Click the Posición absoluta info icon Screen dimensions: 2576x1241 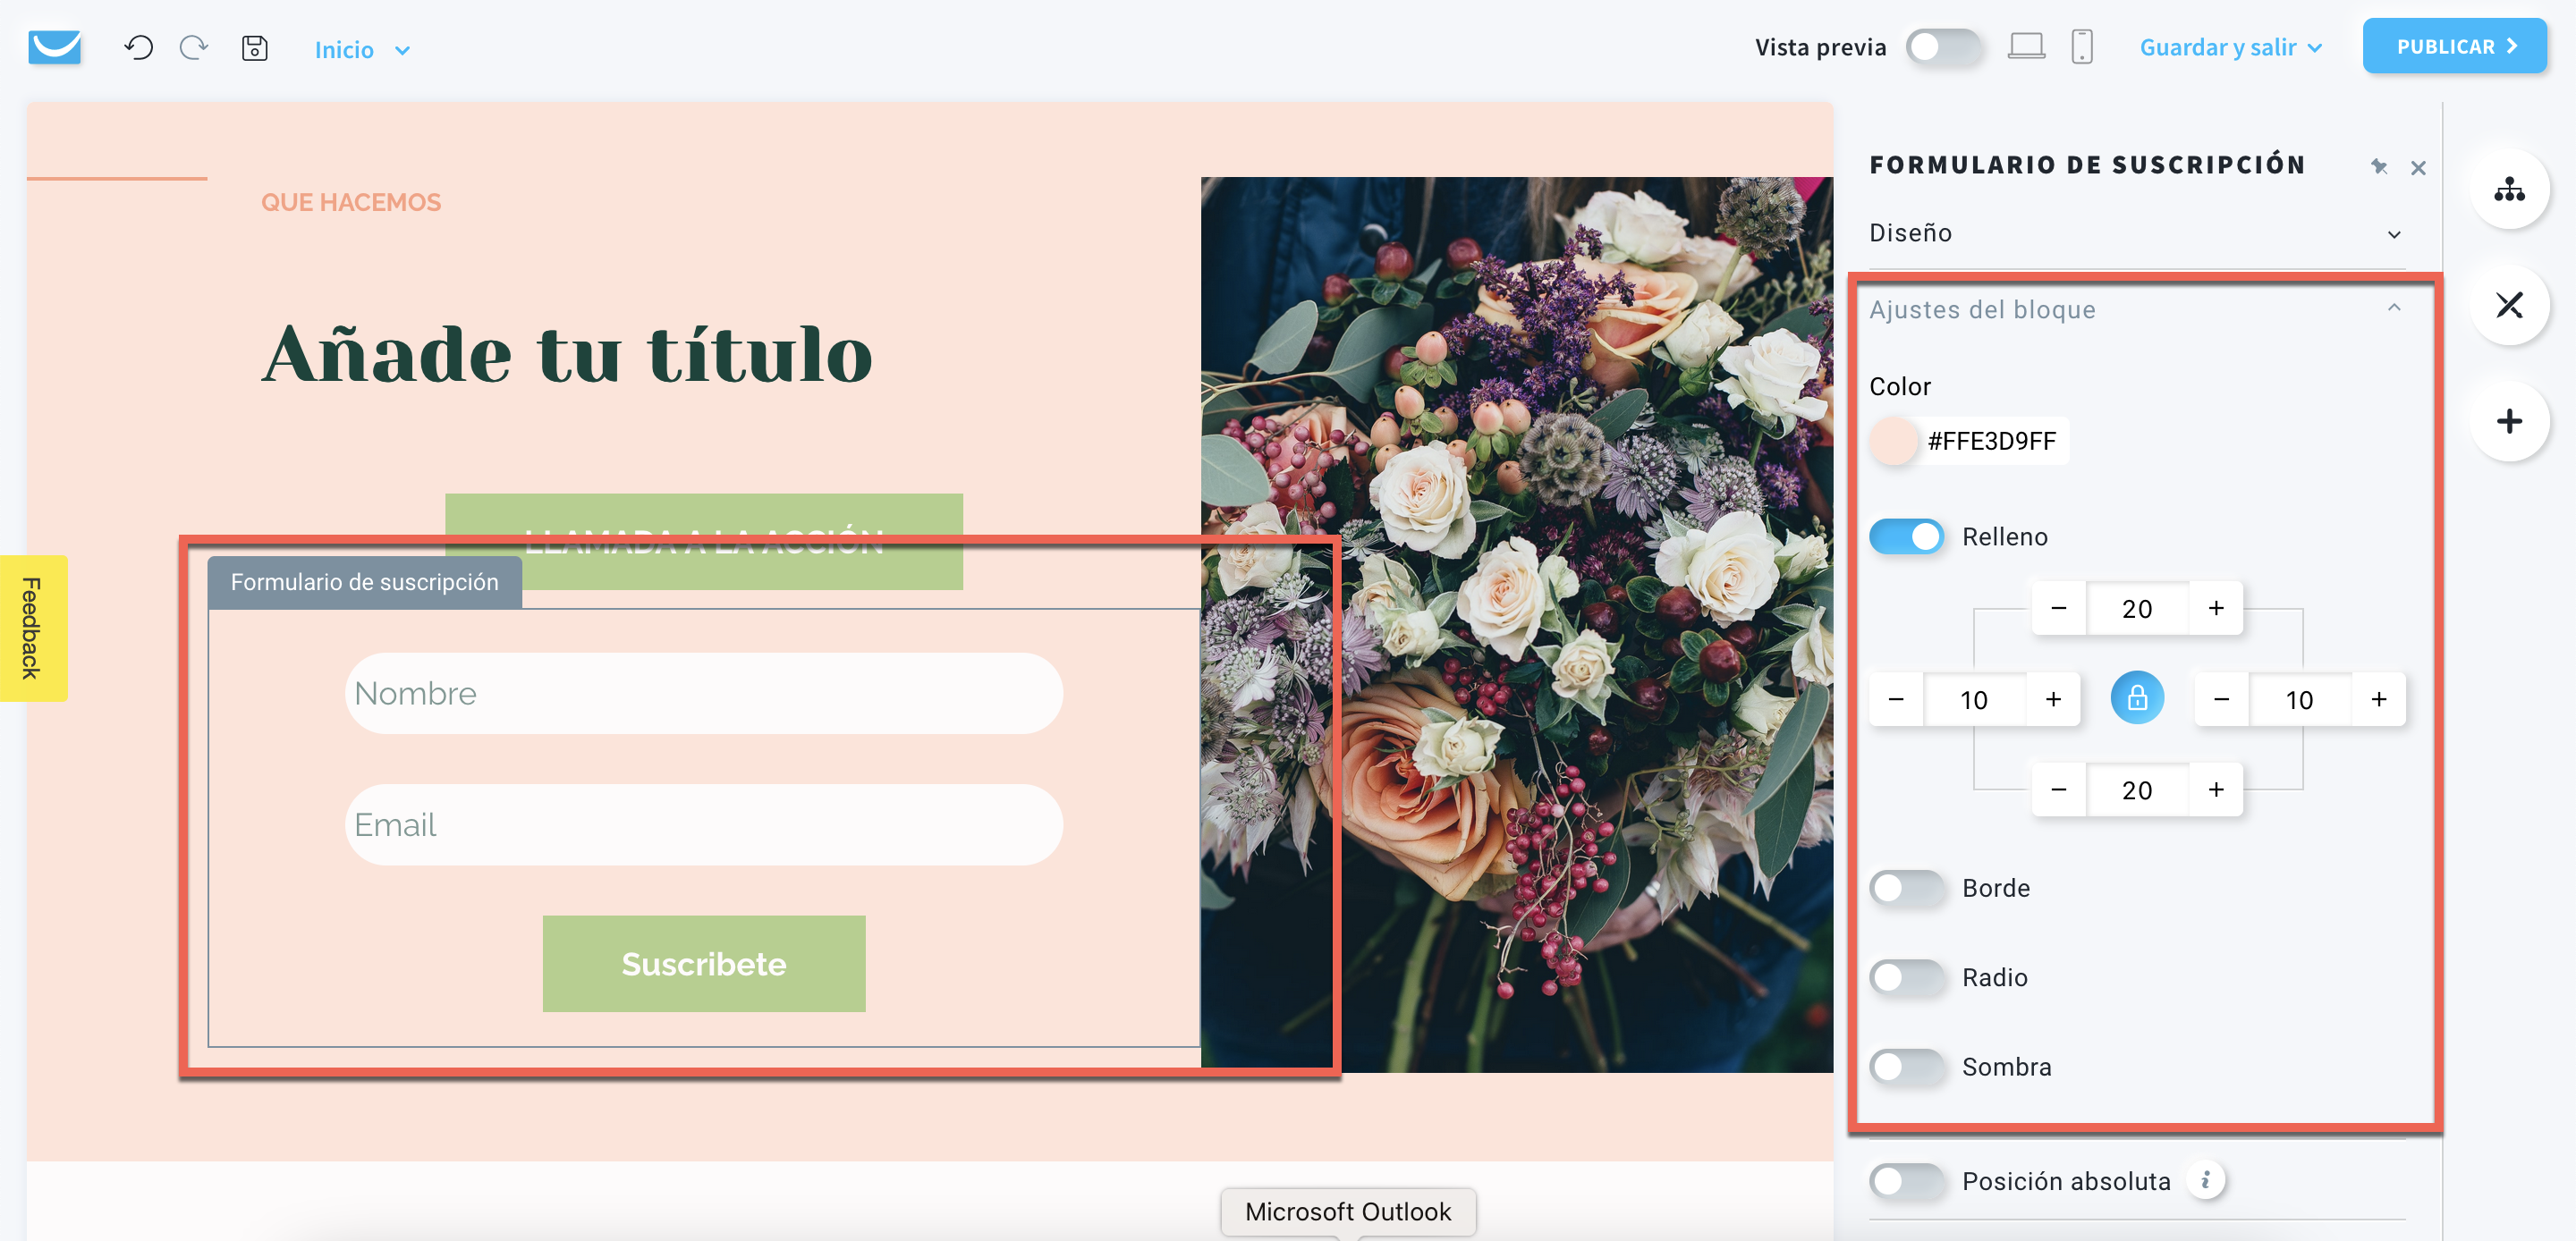tap(2204, 1180)
